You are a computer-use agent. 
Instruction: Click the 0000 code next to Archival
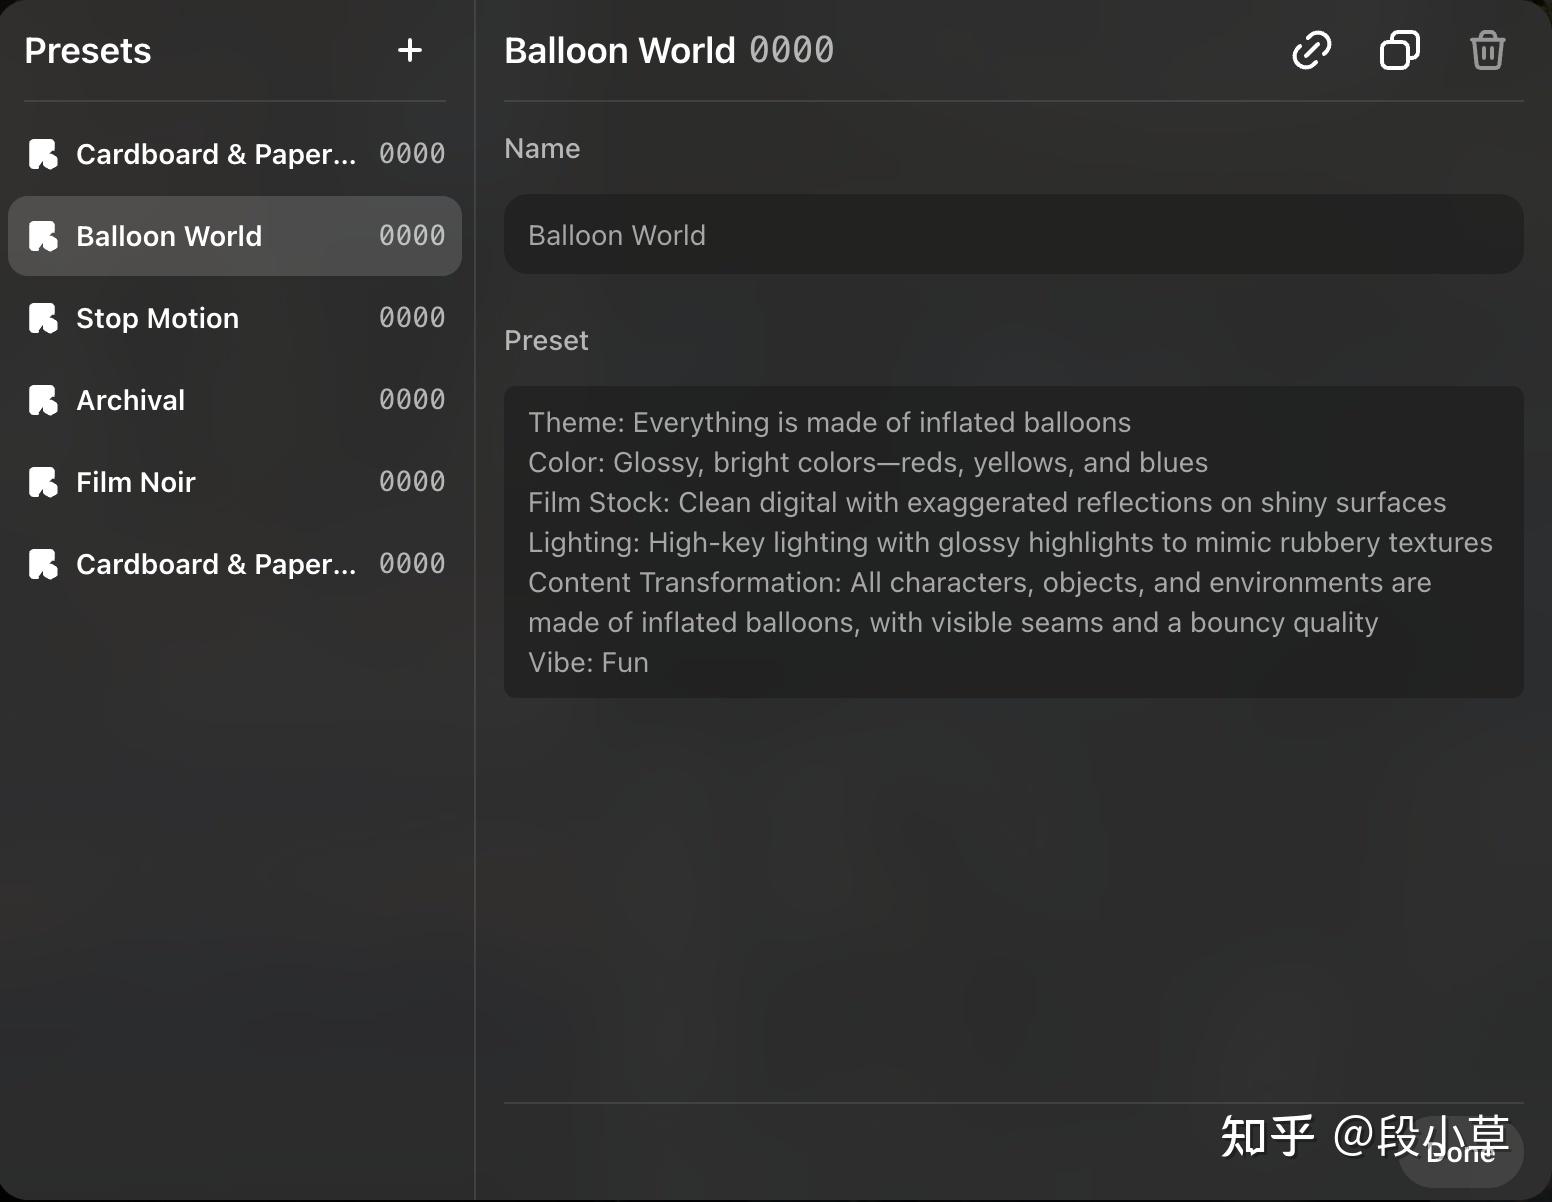412,400
